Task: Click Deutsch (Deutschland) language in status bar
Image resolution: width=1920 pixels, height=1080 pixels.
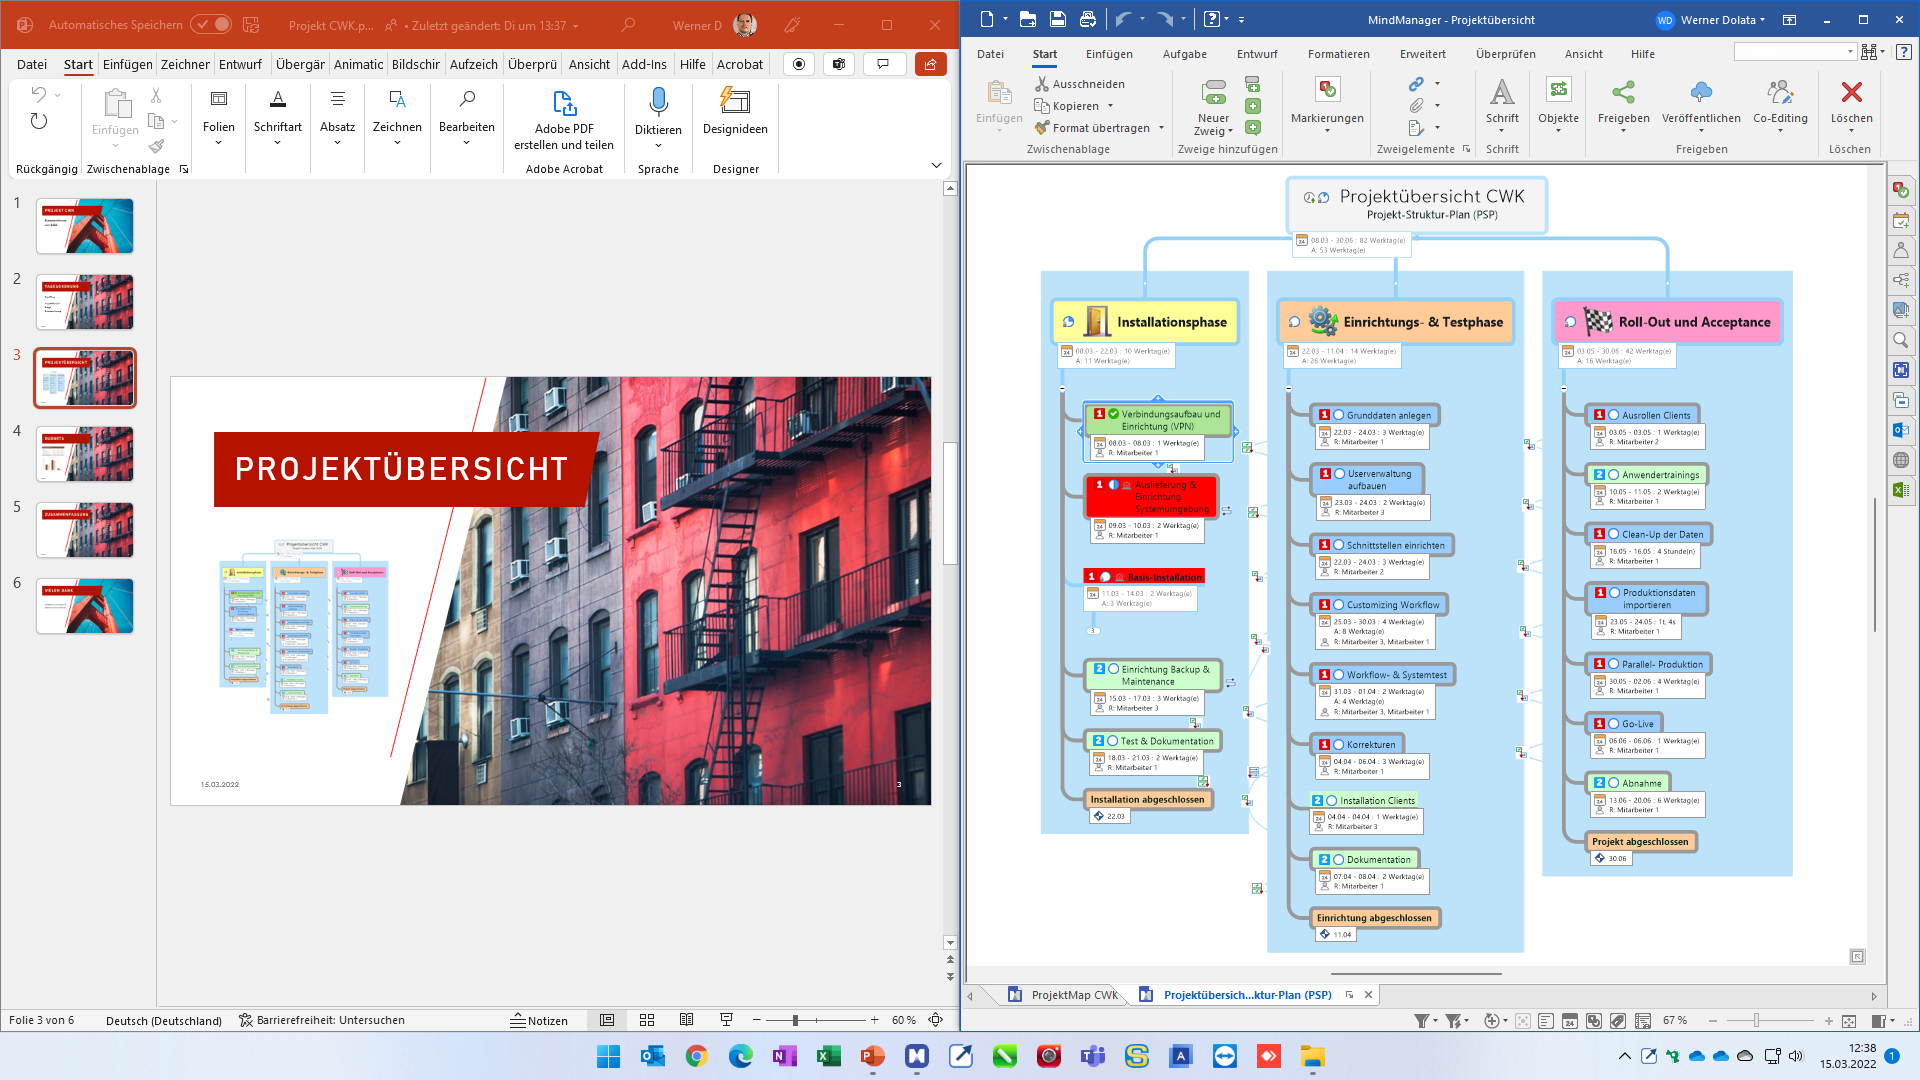Action: [164, 1020]
